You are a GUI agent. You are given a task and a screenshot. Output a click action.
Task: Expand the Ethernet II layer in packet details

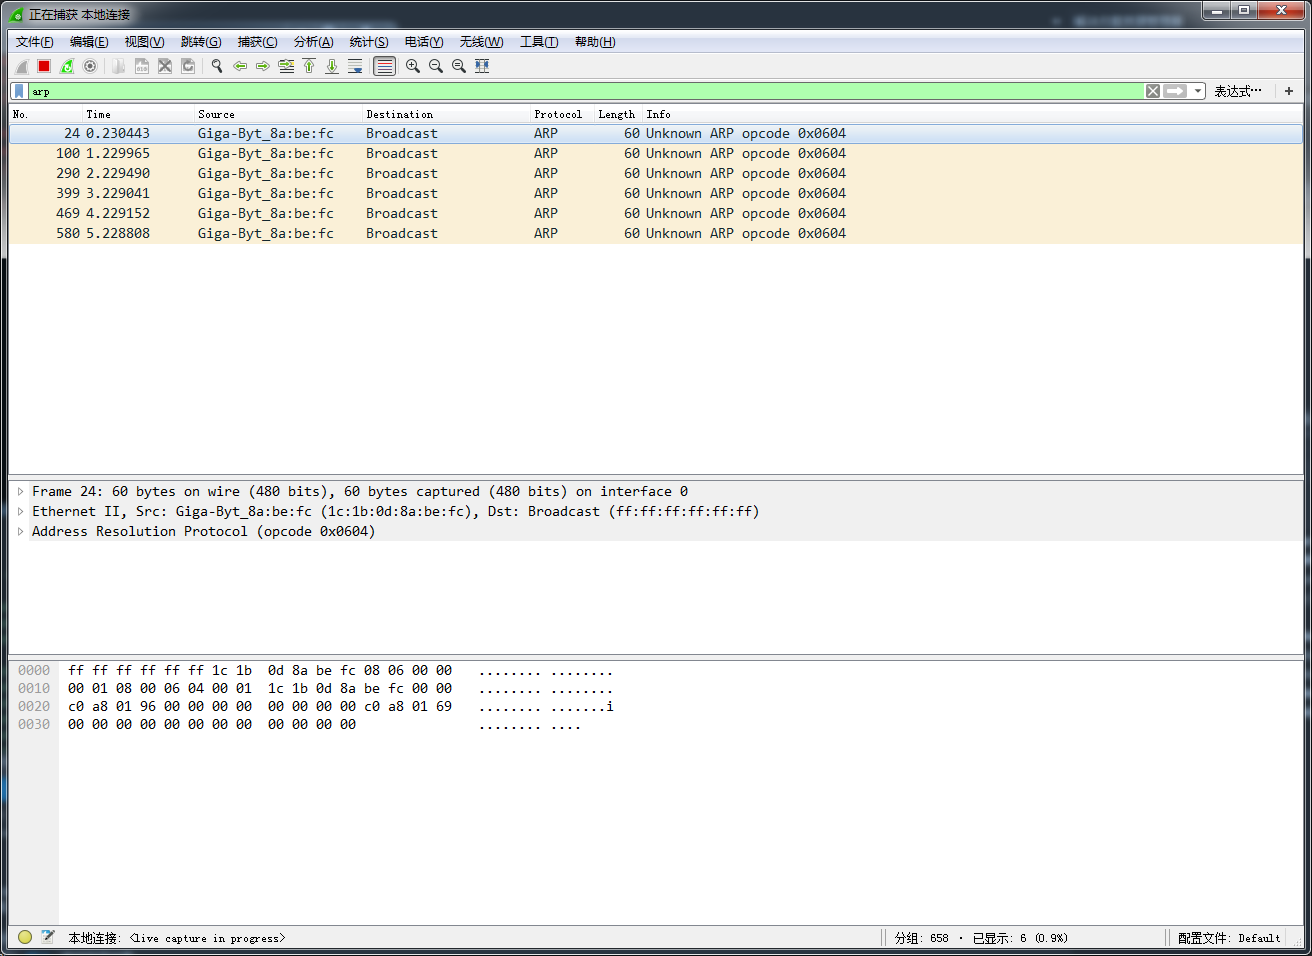[x=20, y=511]
